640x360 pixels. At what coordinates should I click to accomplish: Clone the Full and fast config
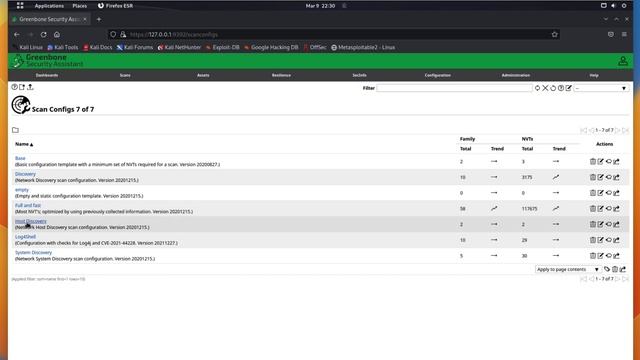[x=609, y=209]
